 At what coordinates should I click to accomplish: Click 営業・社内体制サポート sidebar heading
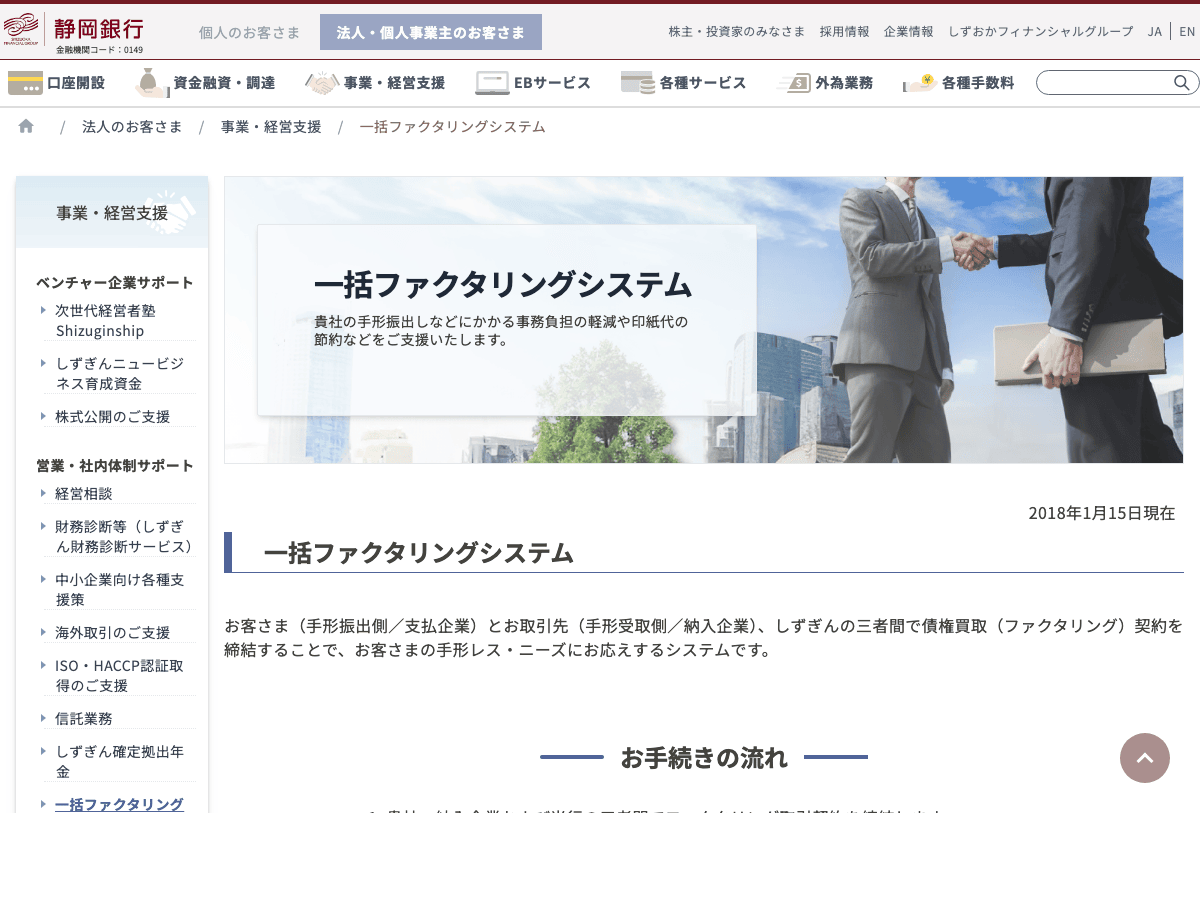tap(115, 465)
